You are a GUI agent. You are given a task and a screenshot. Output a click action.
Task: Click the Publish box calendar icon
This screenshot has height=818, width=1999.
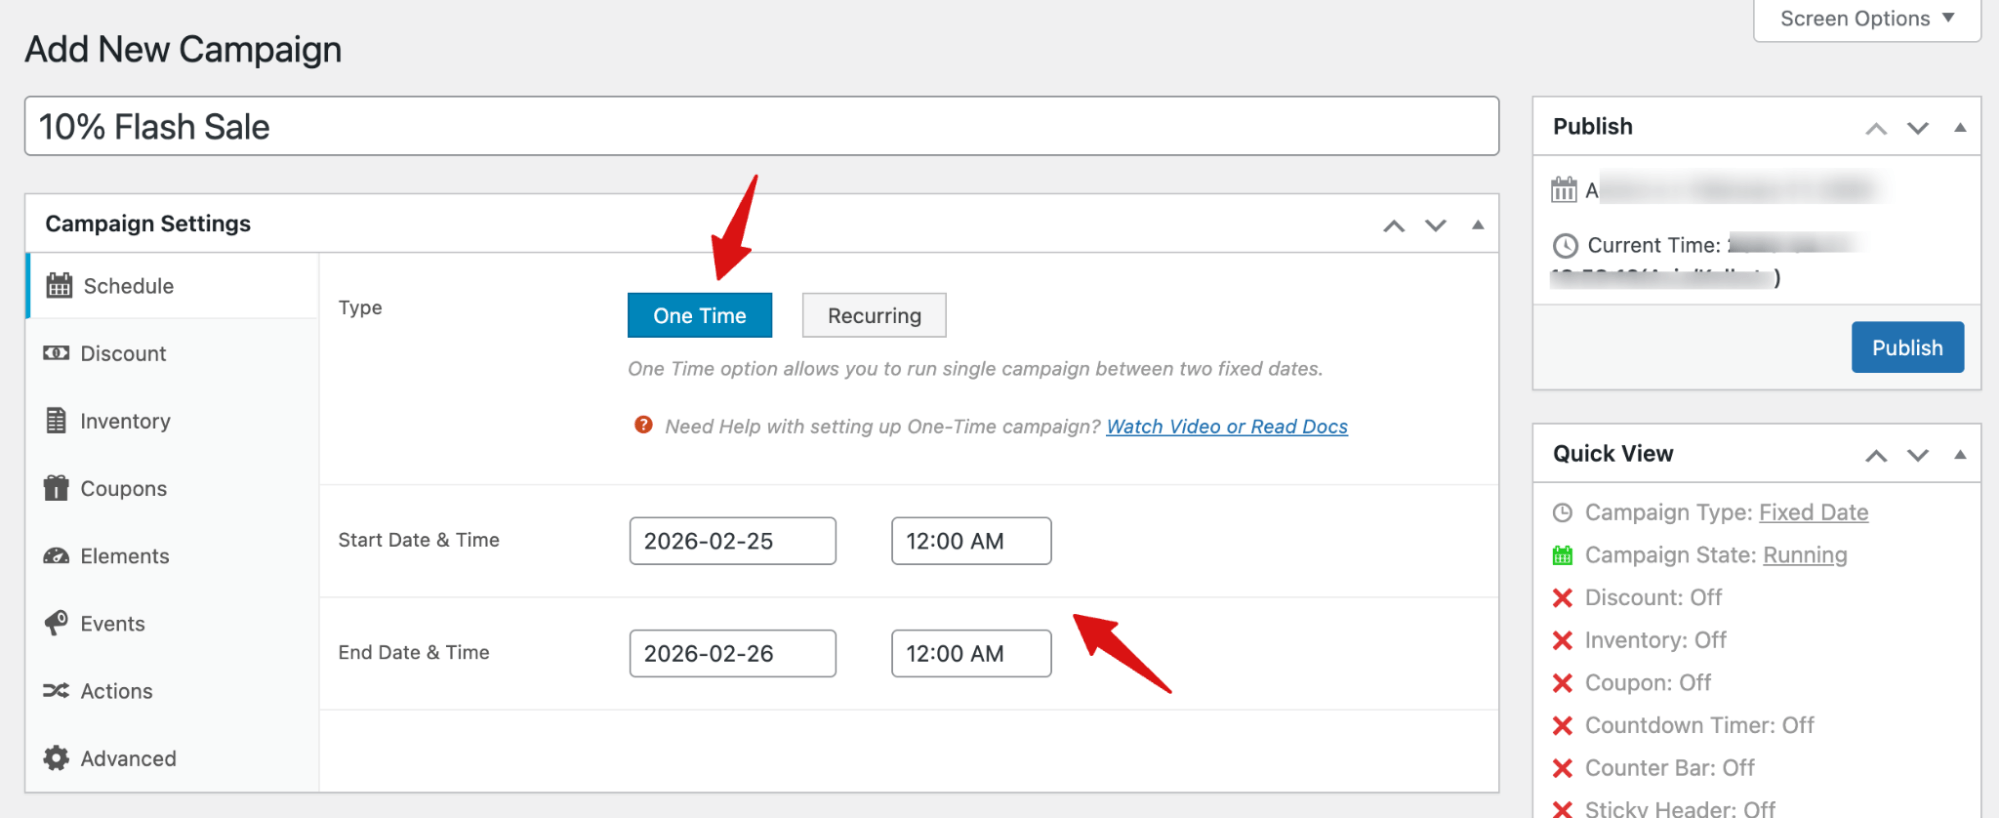coord(1564,189)
